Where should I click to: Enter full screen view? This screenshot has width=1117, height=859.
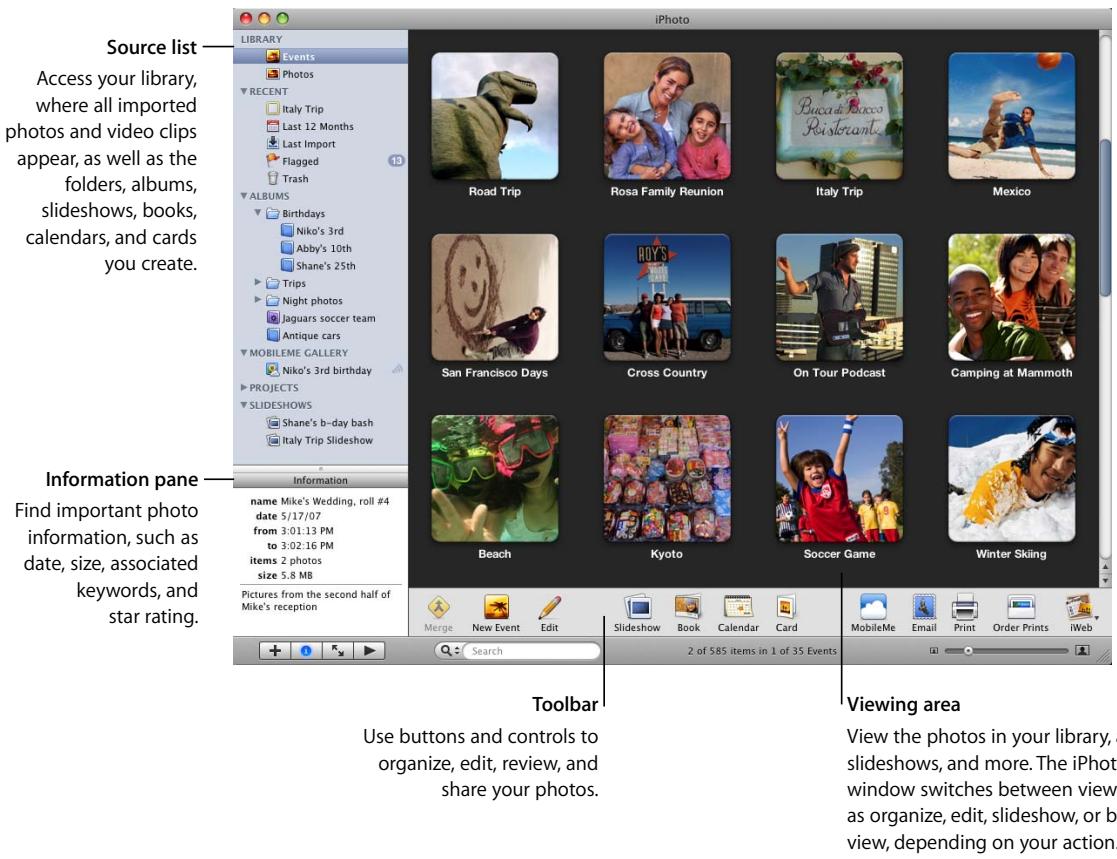338,650
